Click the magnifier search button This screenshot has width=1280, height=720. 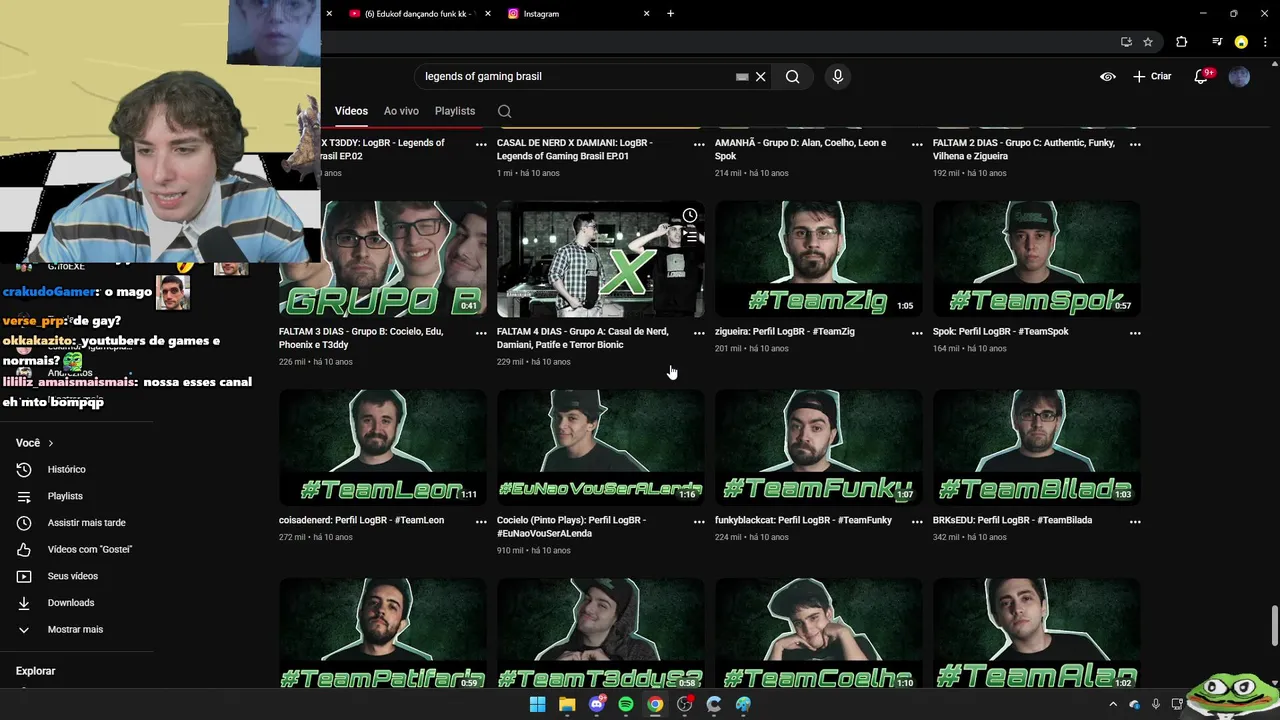click(x=792, y=76)
